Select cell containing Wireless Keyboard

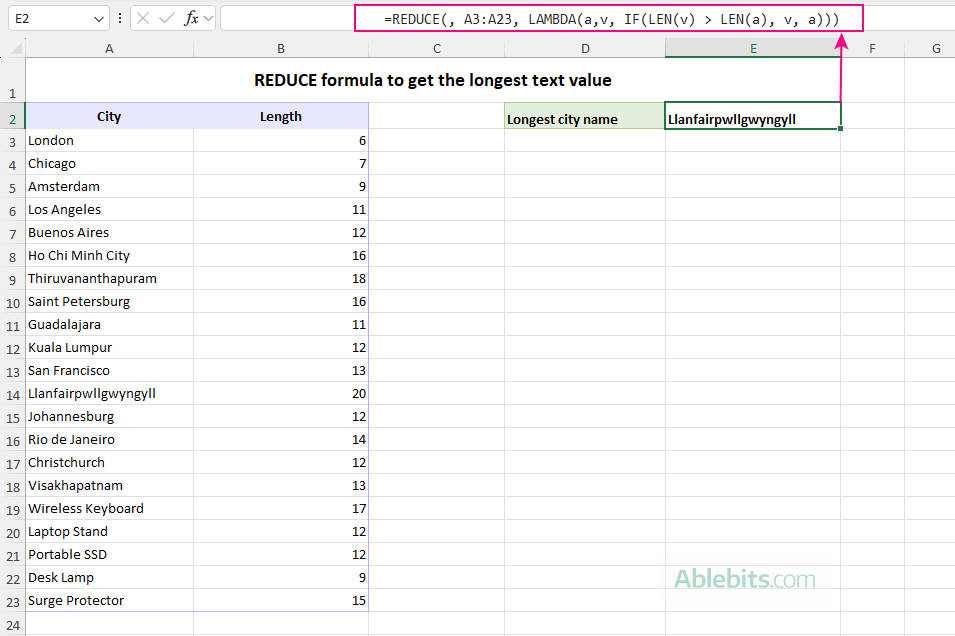click(109, 509)
